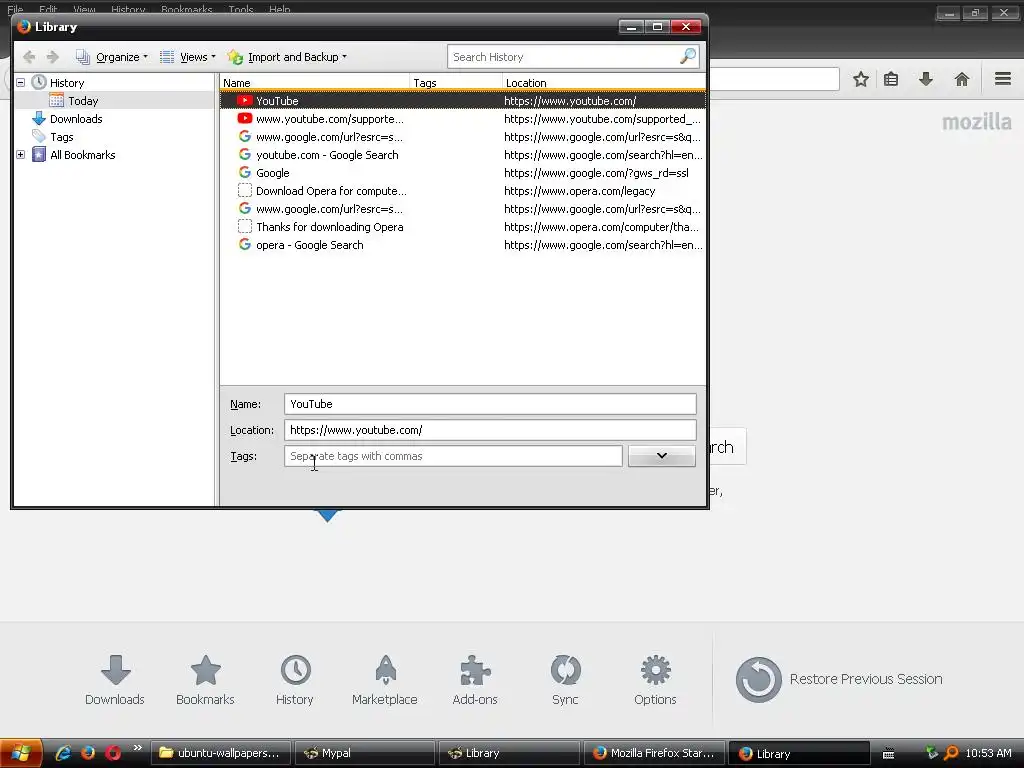This screenshot has width=1024, height=768.
Task: Switch to Mozilla Firefox Start taskbar item
Action: point(653,753)
